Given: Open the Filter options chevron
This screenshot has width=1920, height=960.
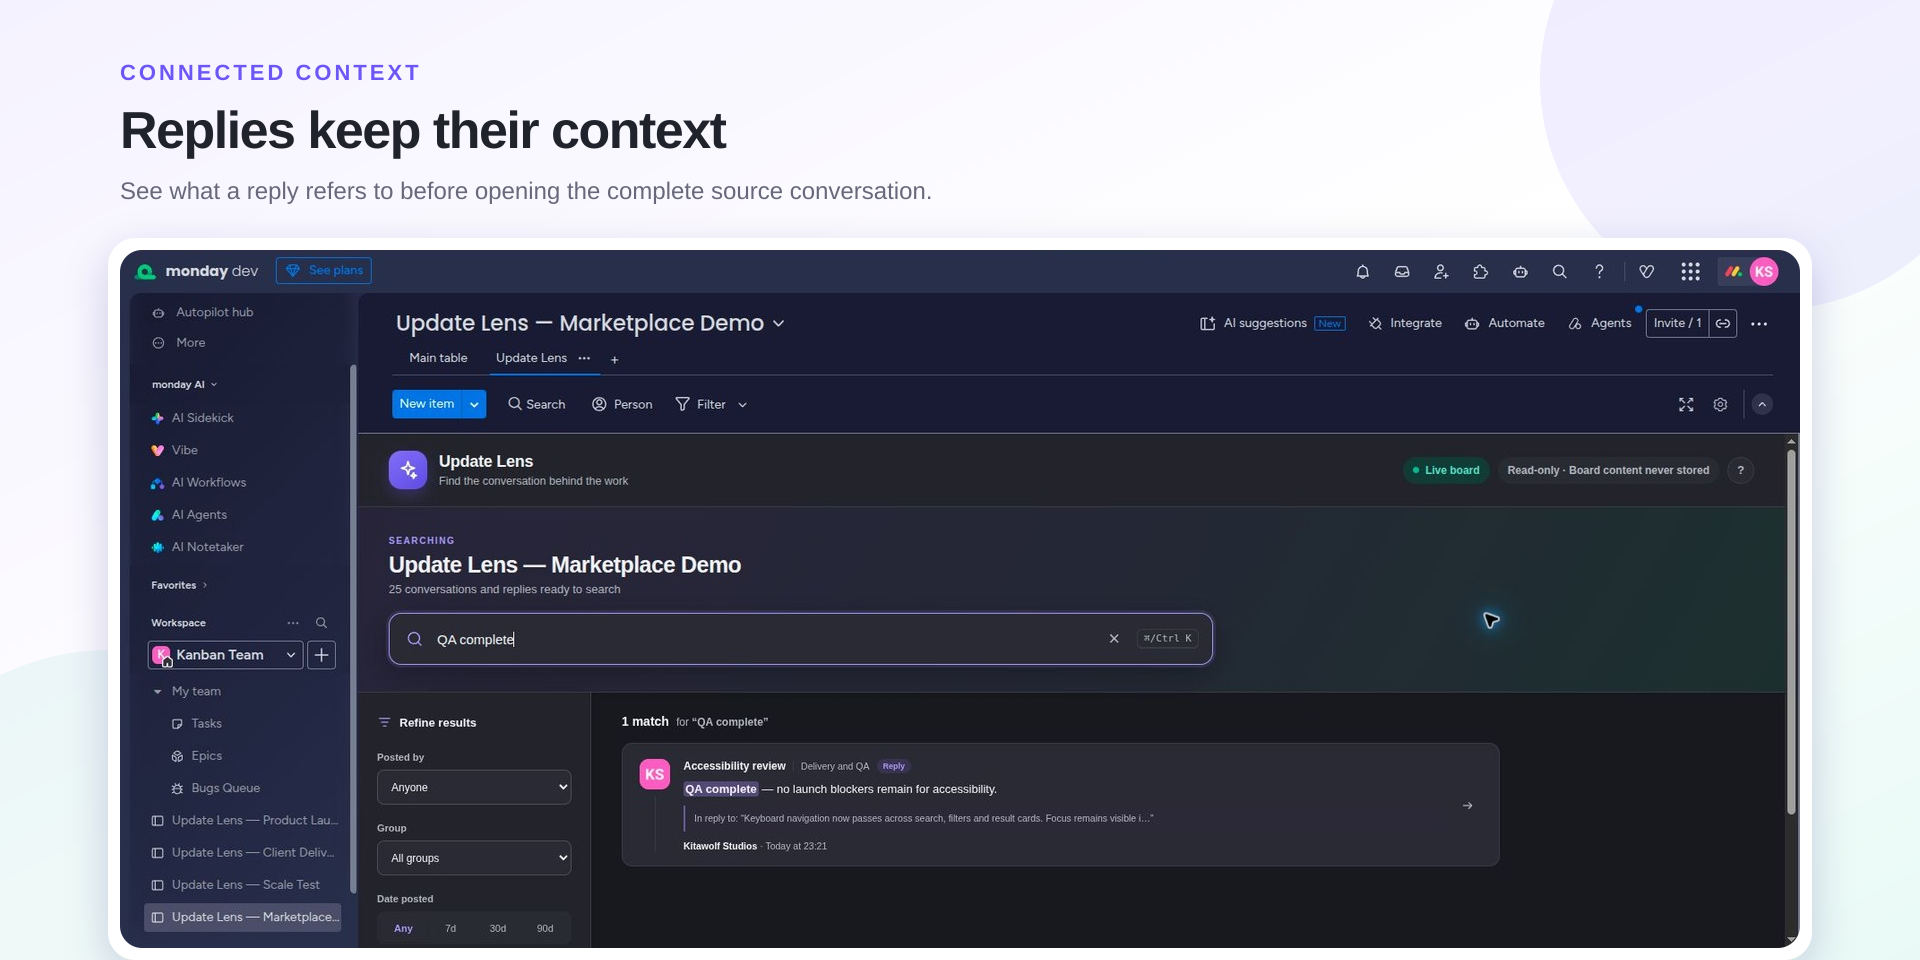Looking at the screenshot, I should (x=742, y=405).
